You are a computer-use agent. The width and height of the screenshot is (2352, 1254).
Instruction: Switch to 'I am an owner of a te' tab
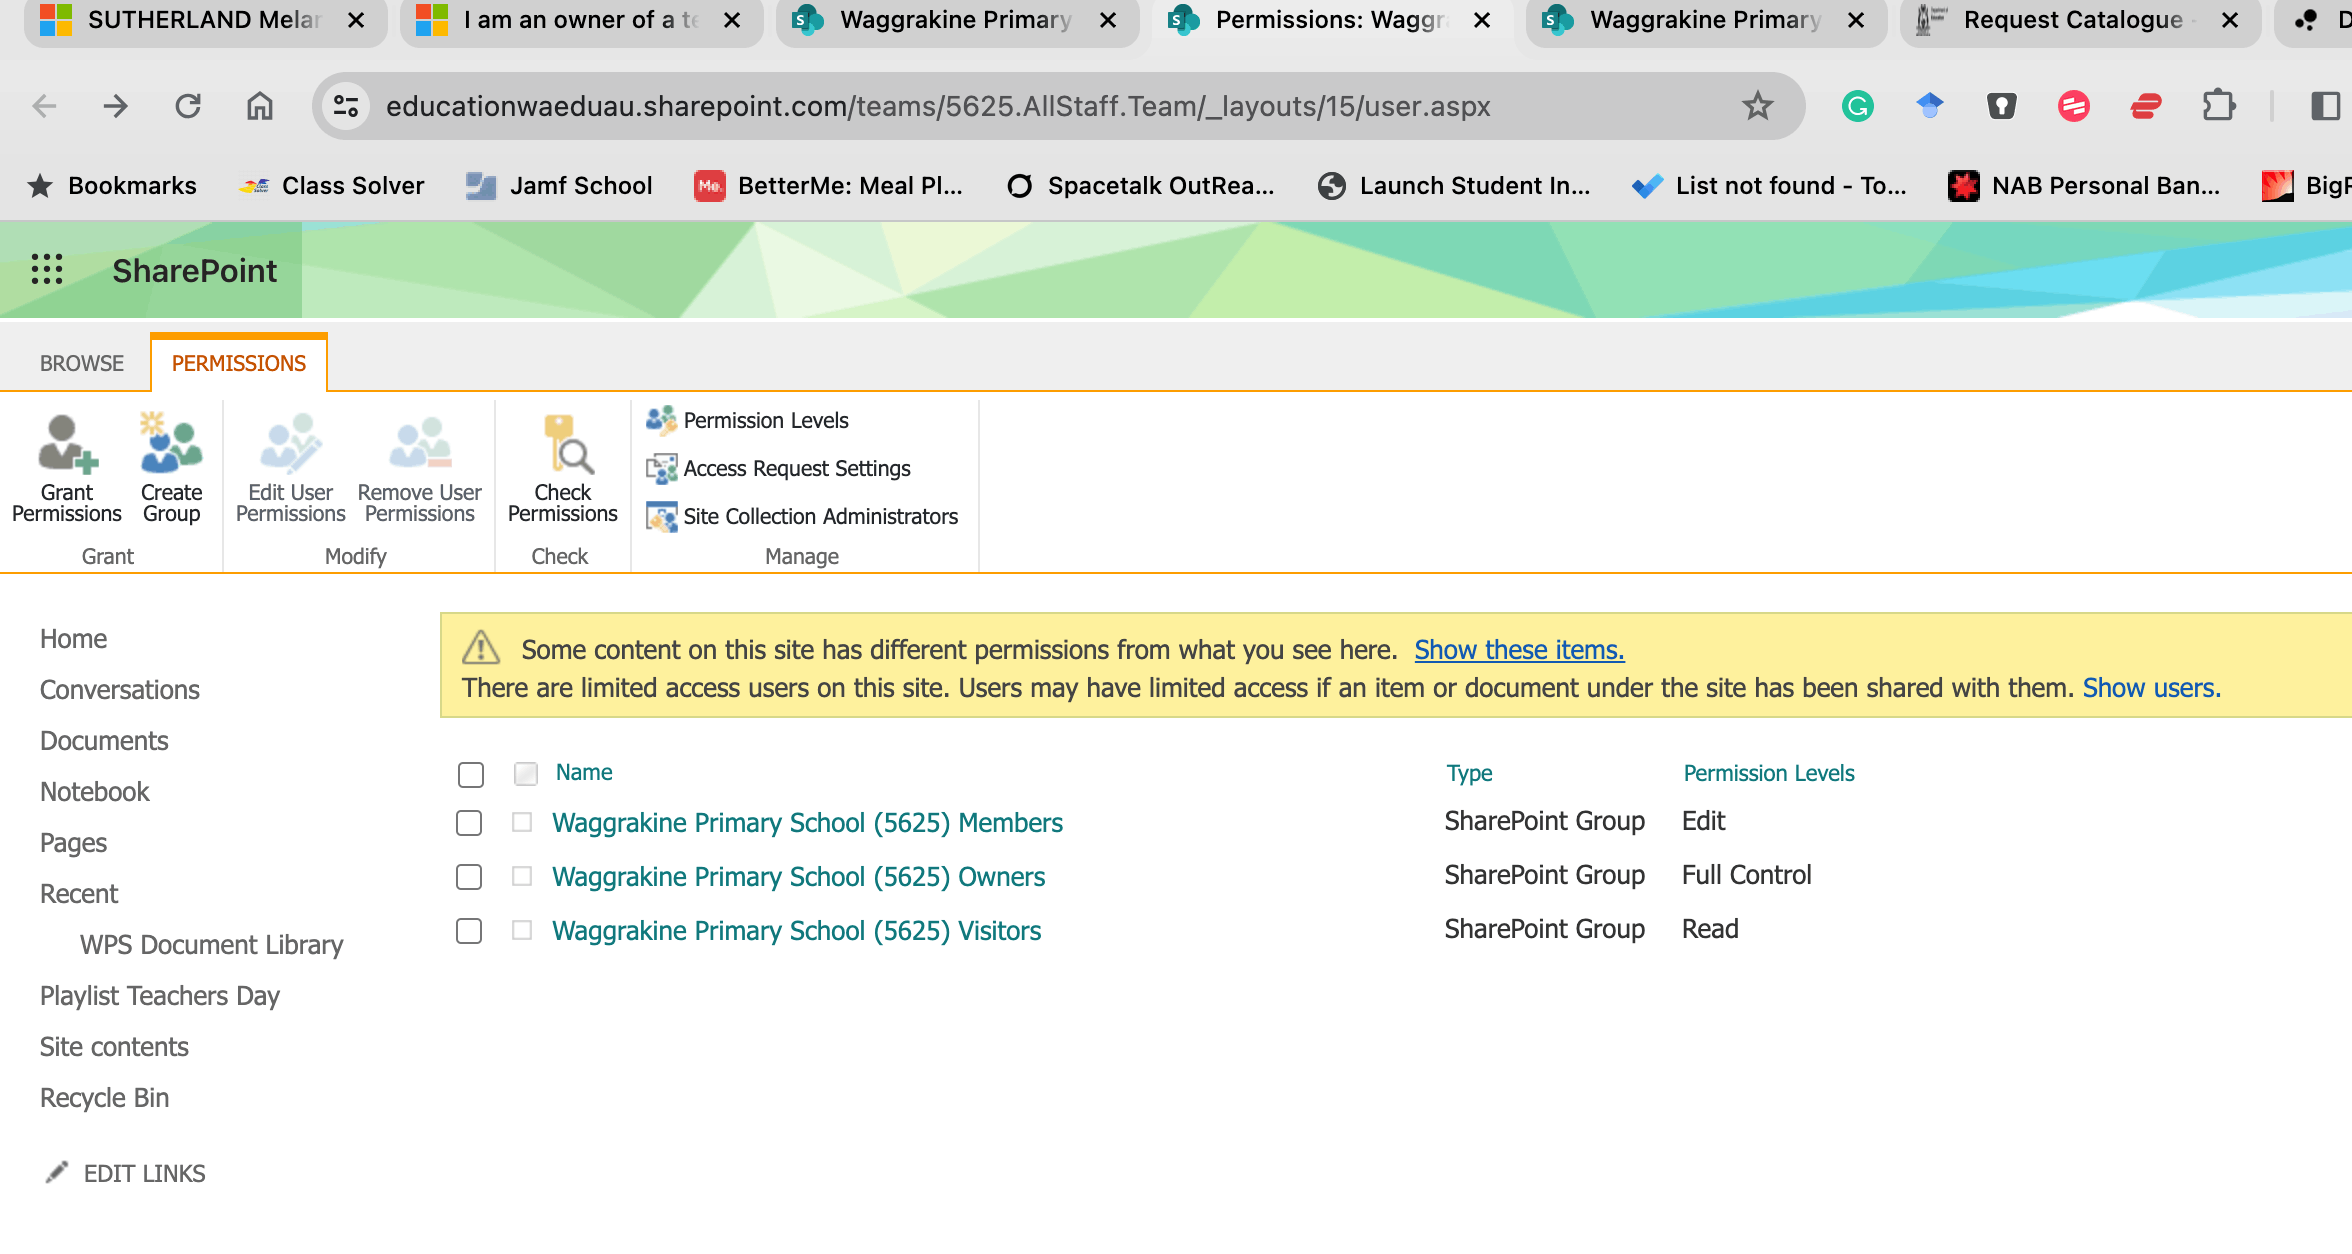point(580,20)
